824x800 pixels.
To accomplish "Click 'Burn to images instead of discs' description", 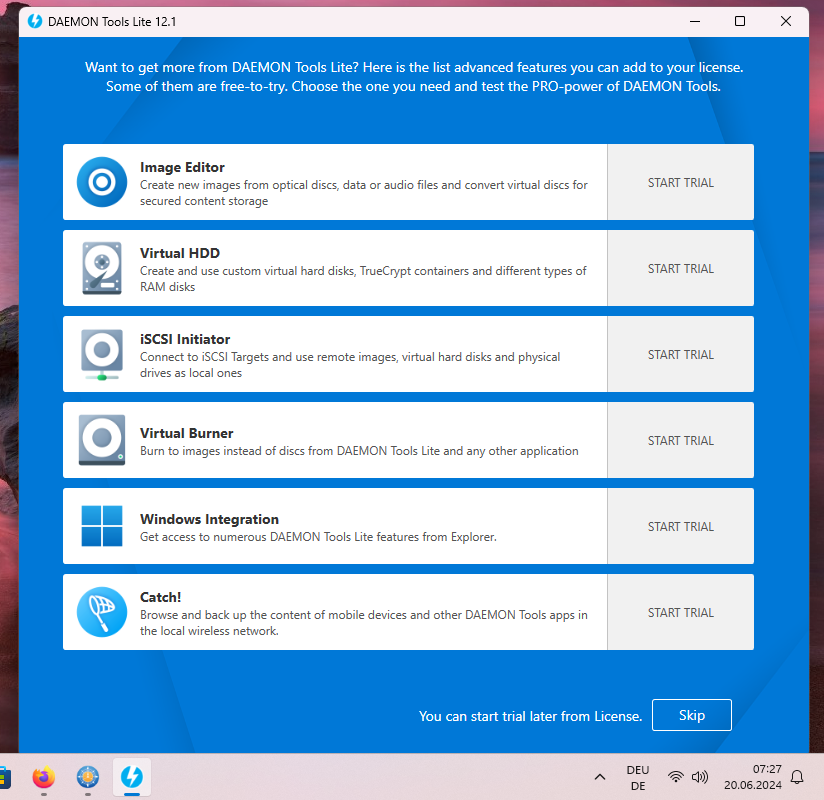I will 359,451.
